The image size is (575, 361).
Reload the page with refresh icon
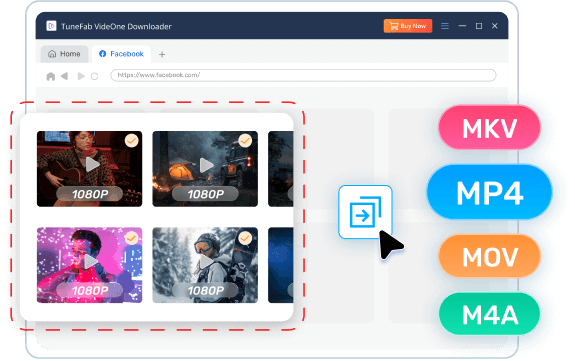coord(95,76)
